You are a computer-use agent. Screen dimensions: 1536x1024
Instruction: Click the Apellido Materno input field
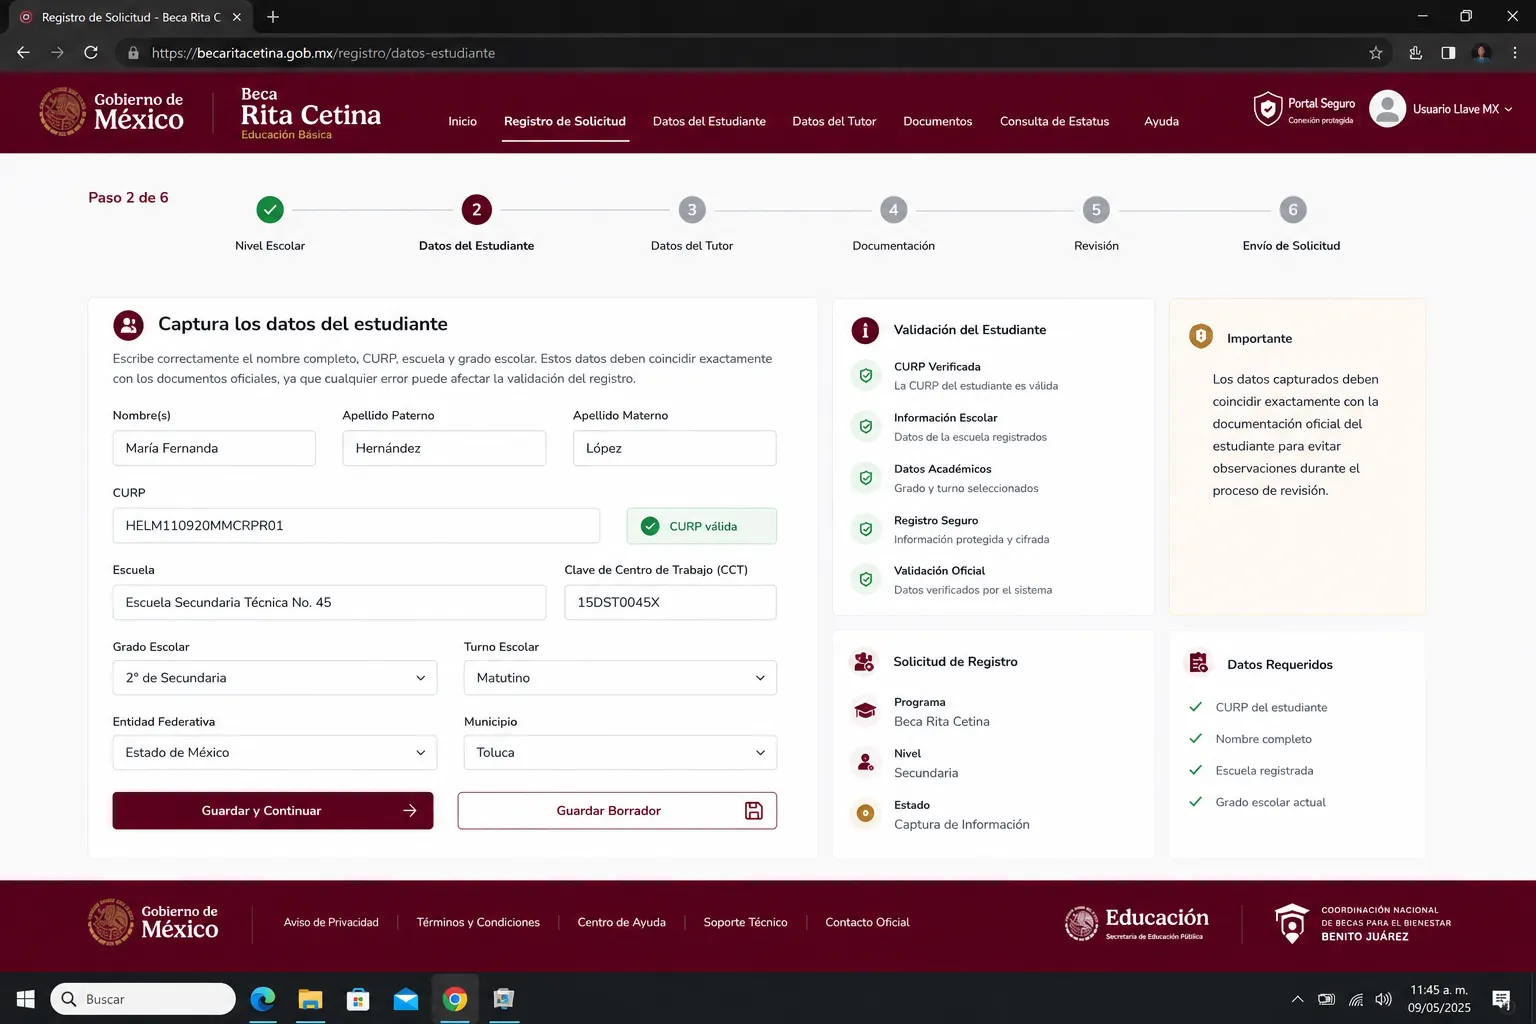click(x=674, y=448)
